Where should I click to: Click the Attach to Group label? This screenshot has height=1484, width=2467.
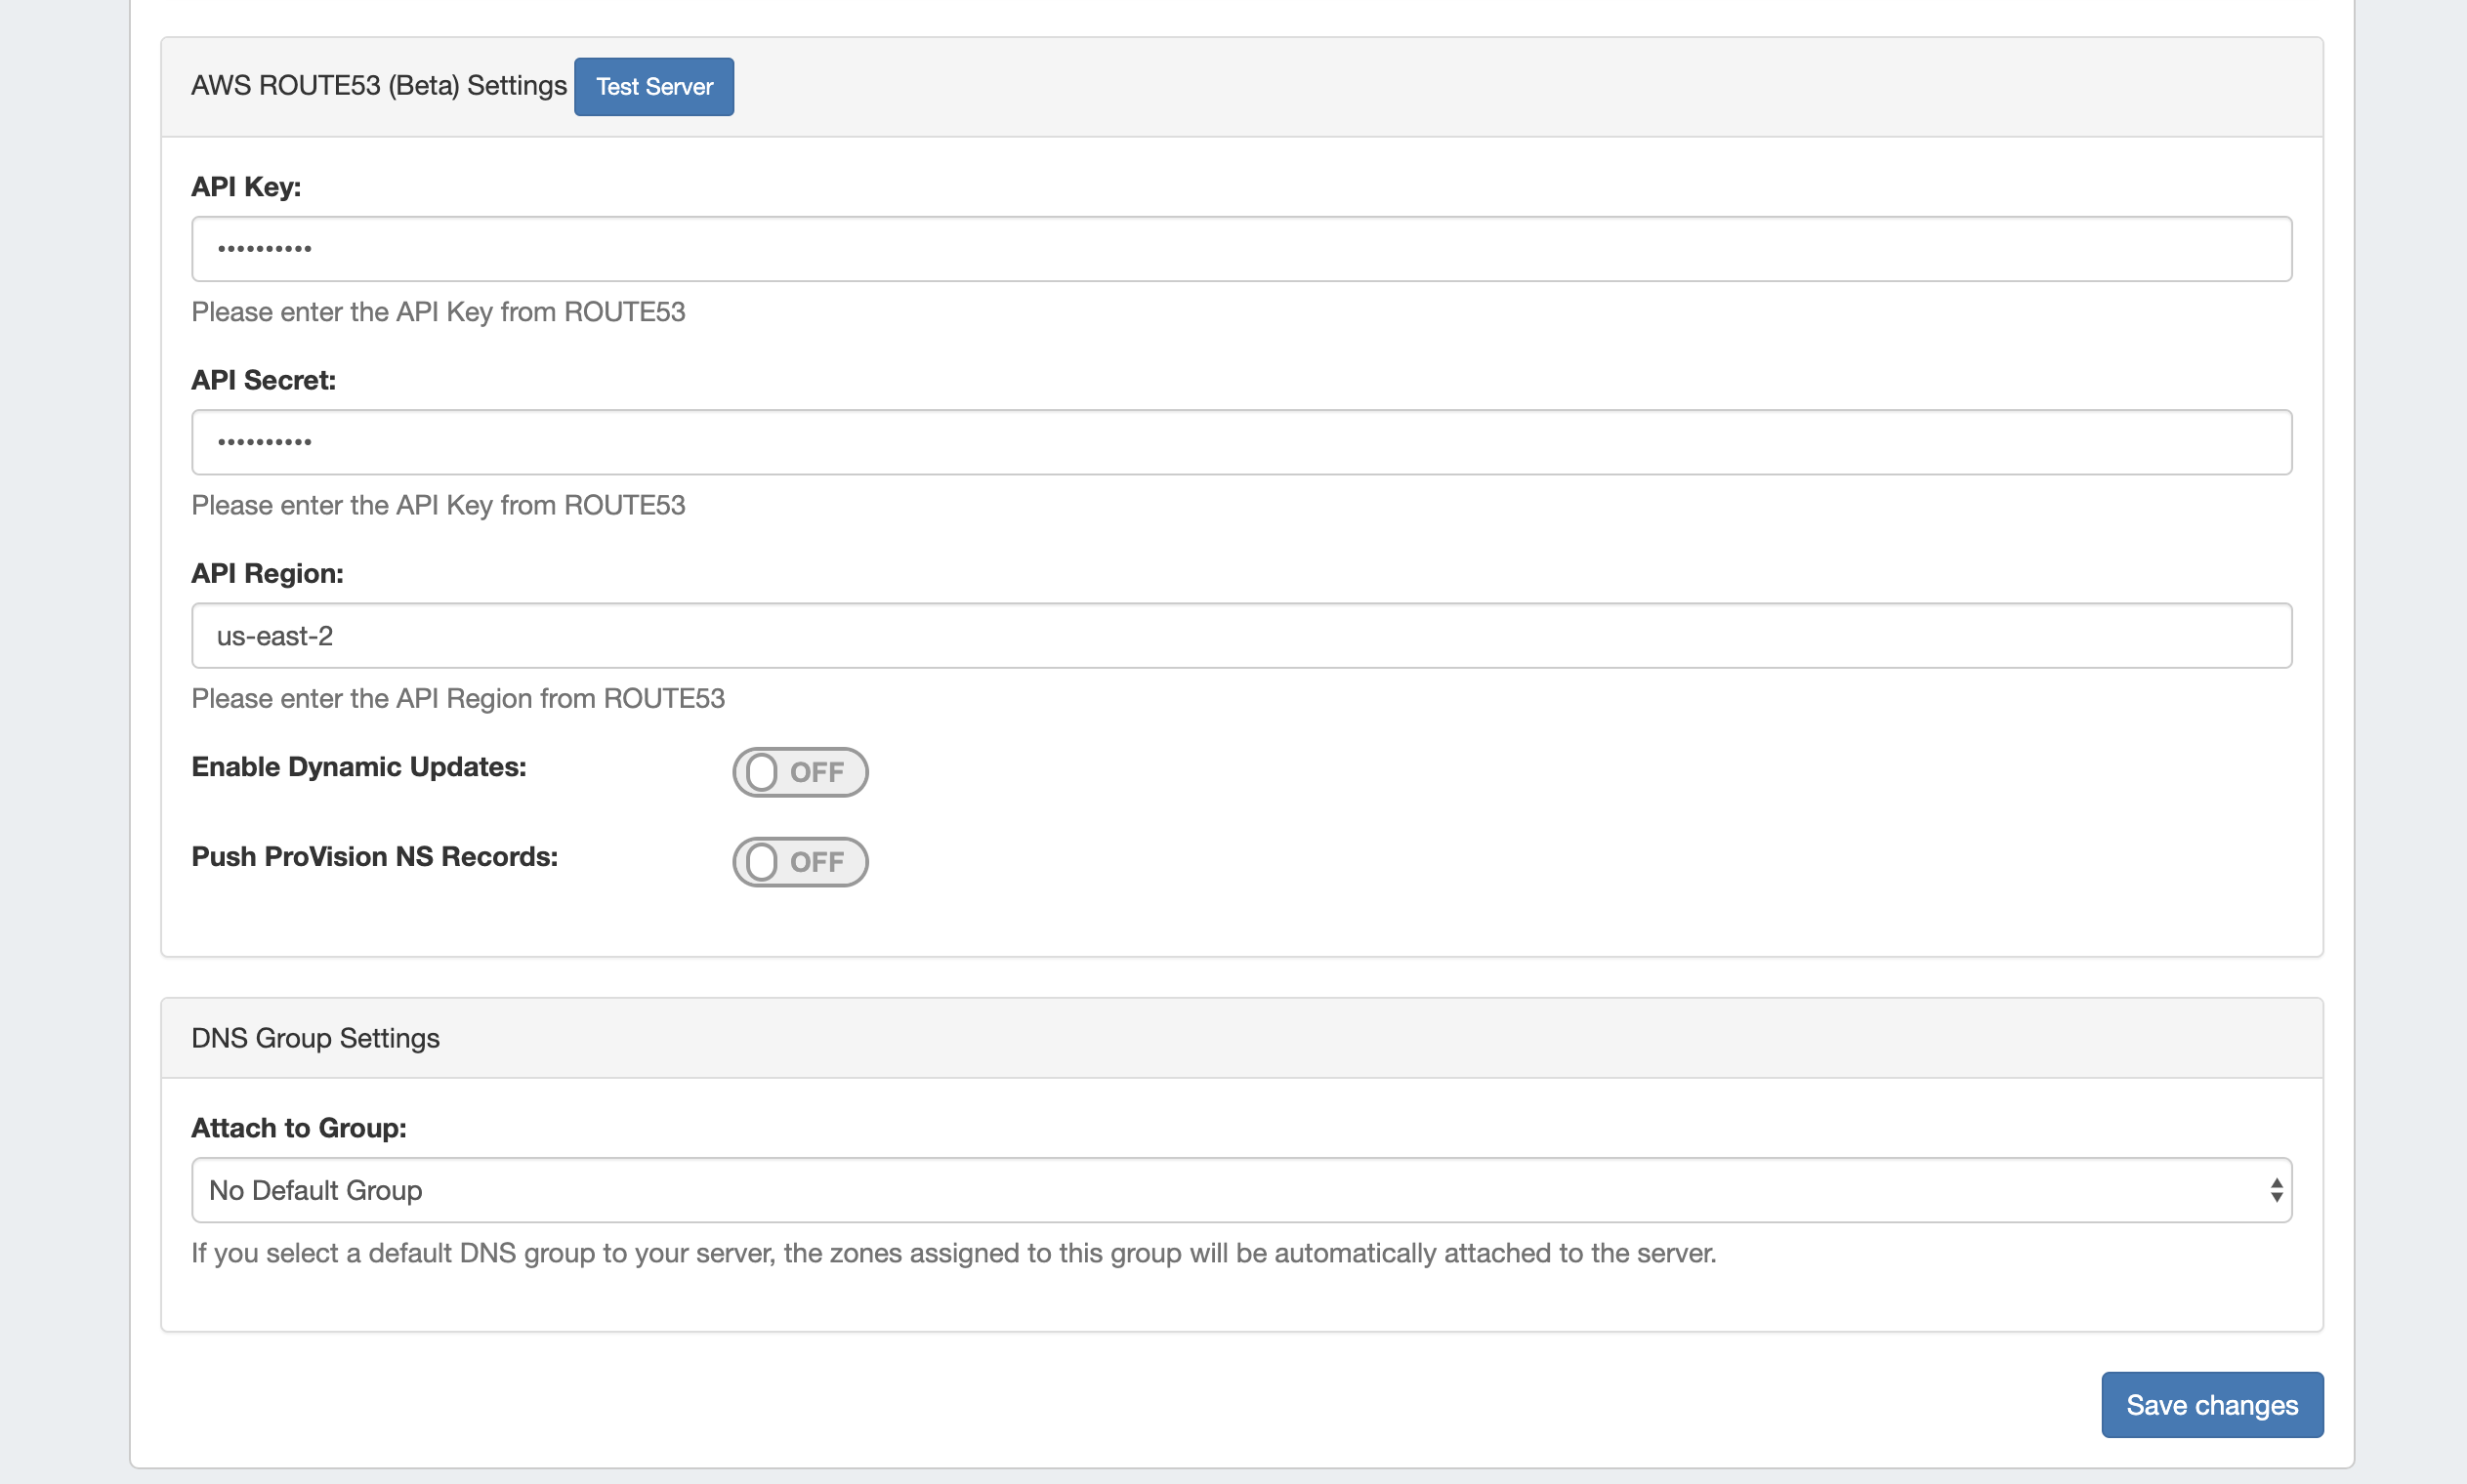(x=298, y=1128)
